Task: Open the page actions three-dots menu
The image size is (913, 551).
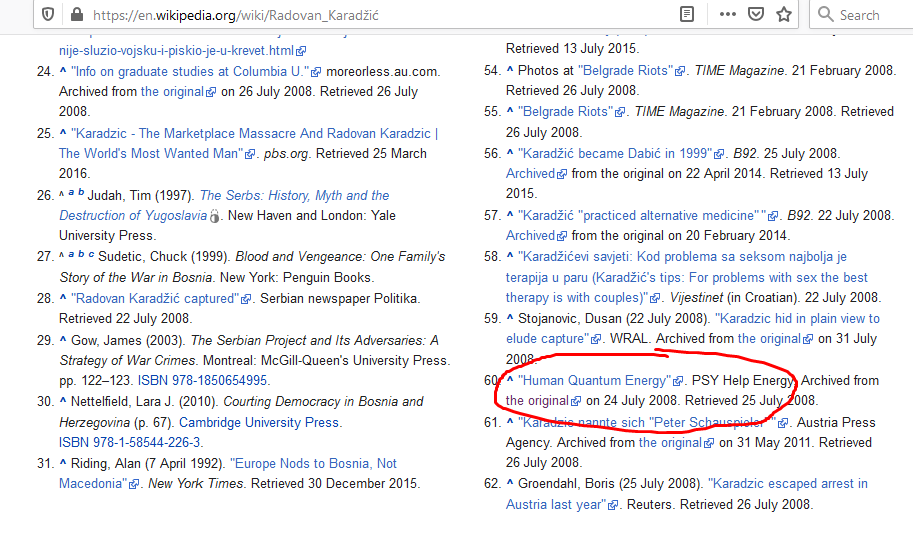Action: [x=728, y=14]
